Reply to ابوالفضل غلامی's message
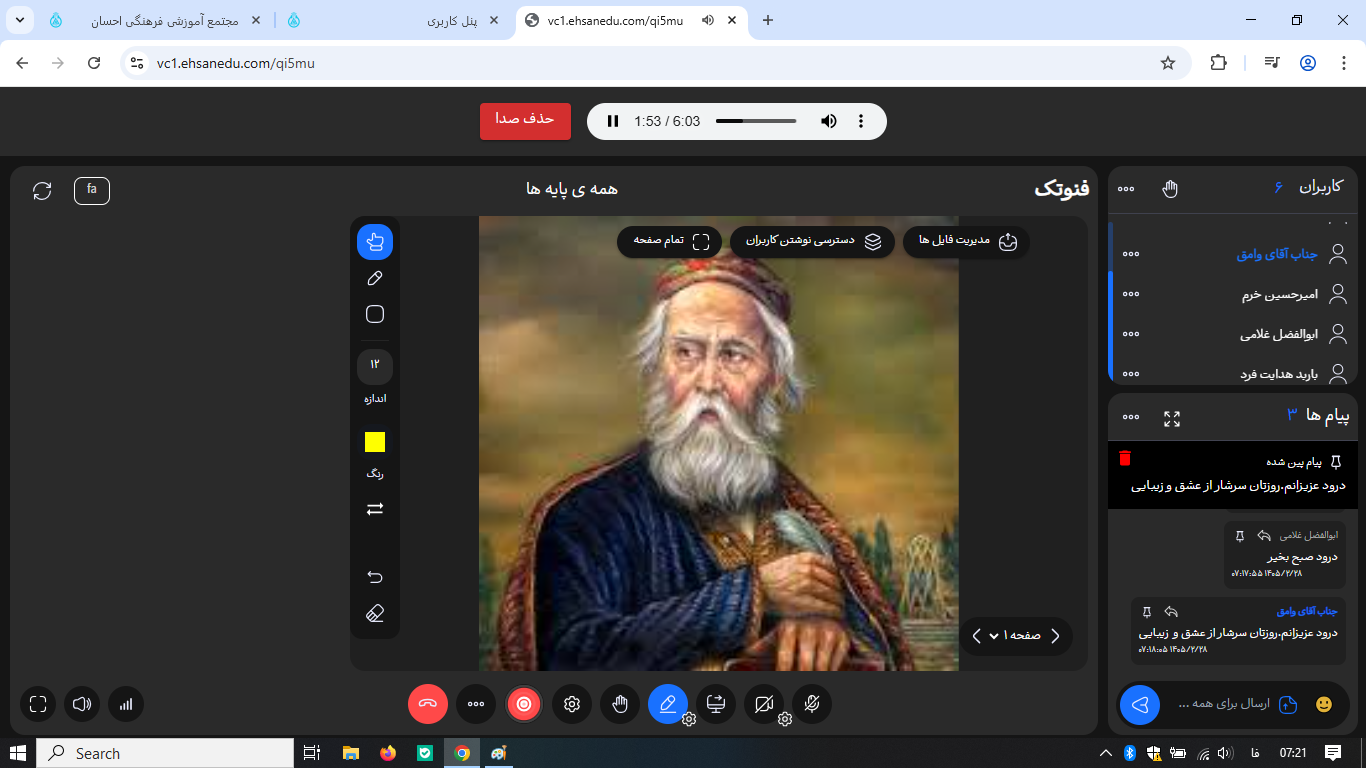The width and height of the screenshot is (1366, 768). pos(1264,535)
